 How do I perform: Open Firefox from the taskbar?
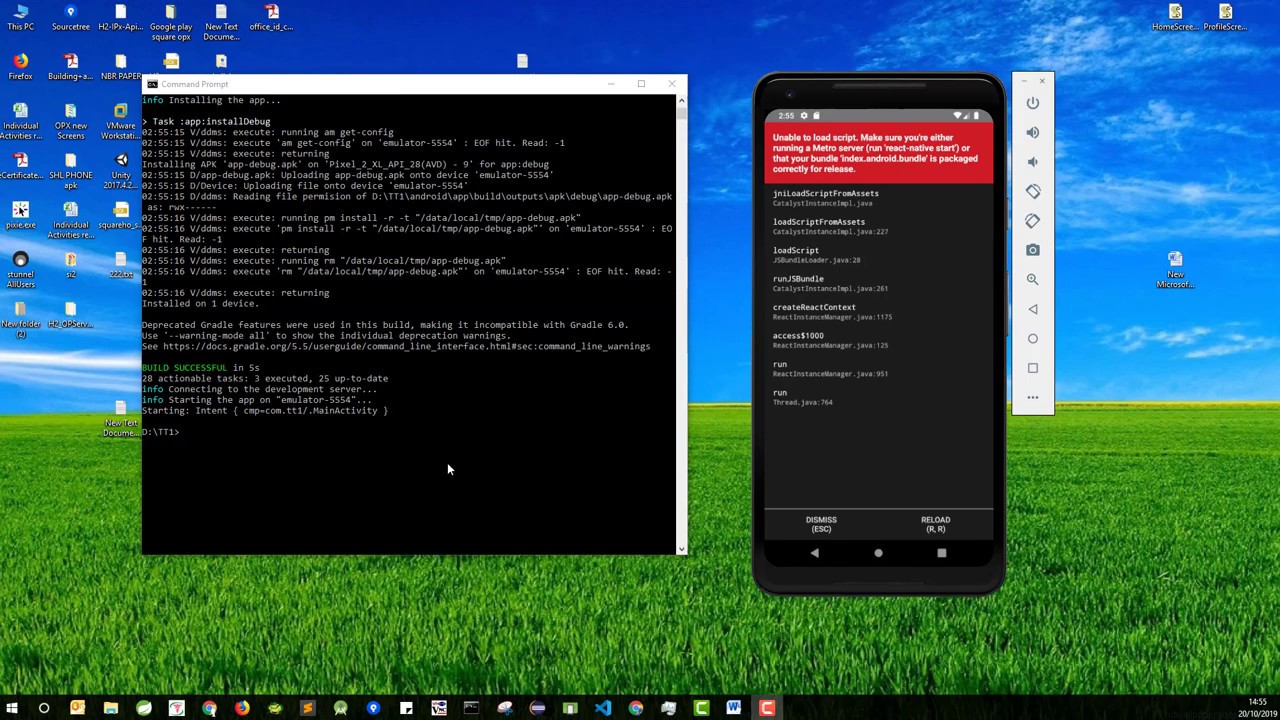(242, 709)
